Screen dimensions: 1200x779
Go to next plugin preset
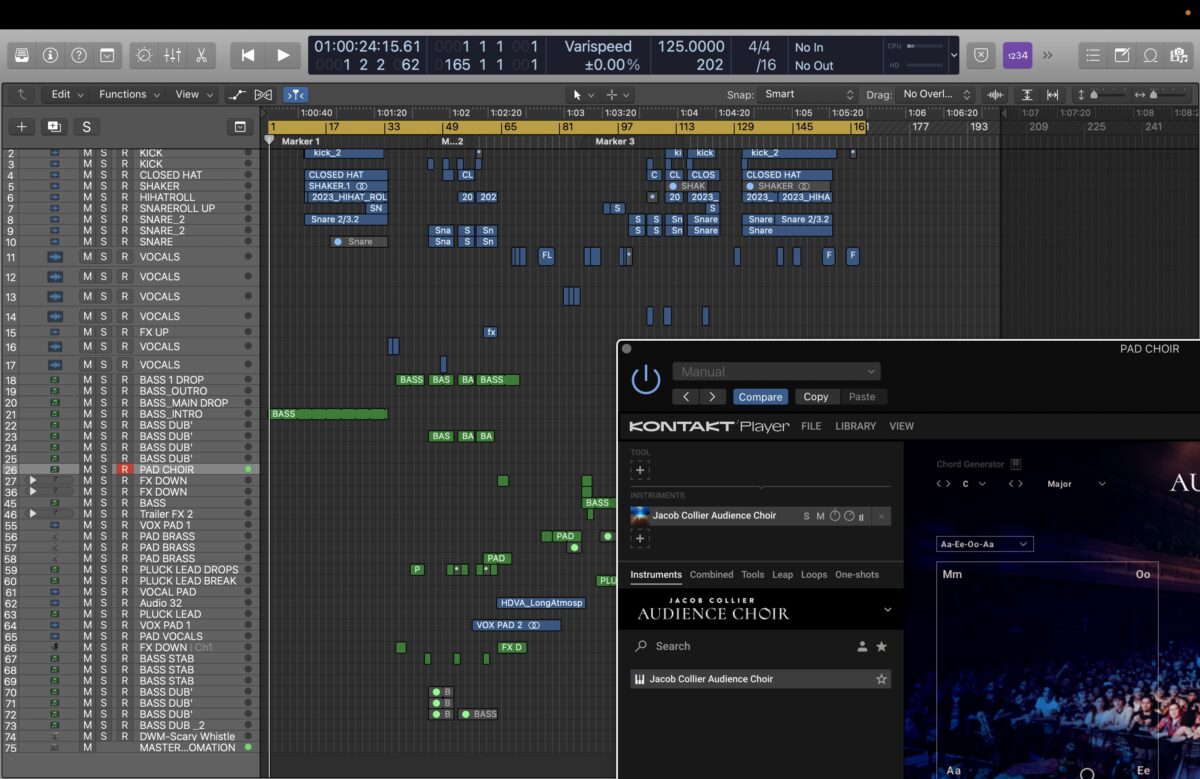point(712,397)
